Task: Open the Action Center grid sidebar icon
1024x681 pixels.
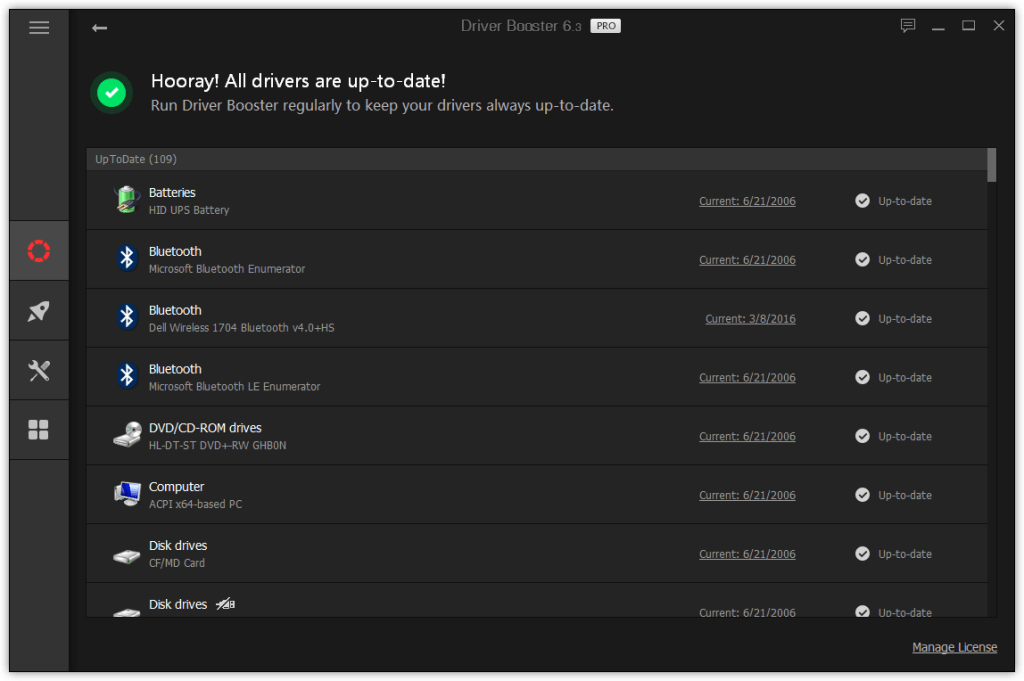Action: click(x=39, y=430)
